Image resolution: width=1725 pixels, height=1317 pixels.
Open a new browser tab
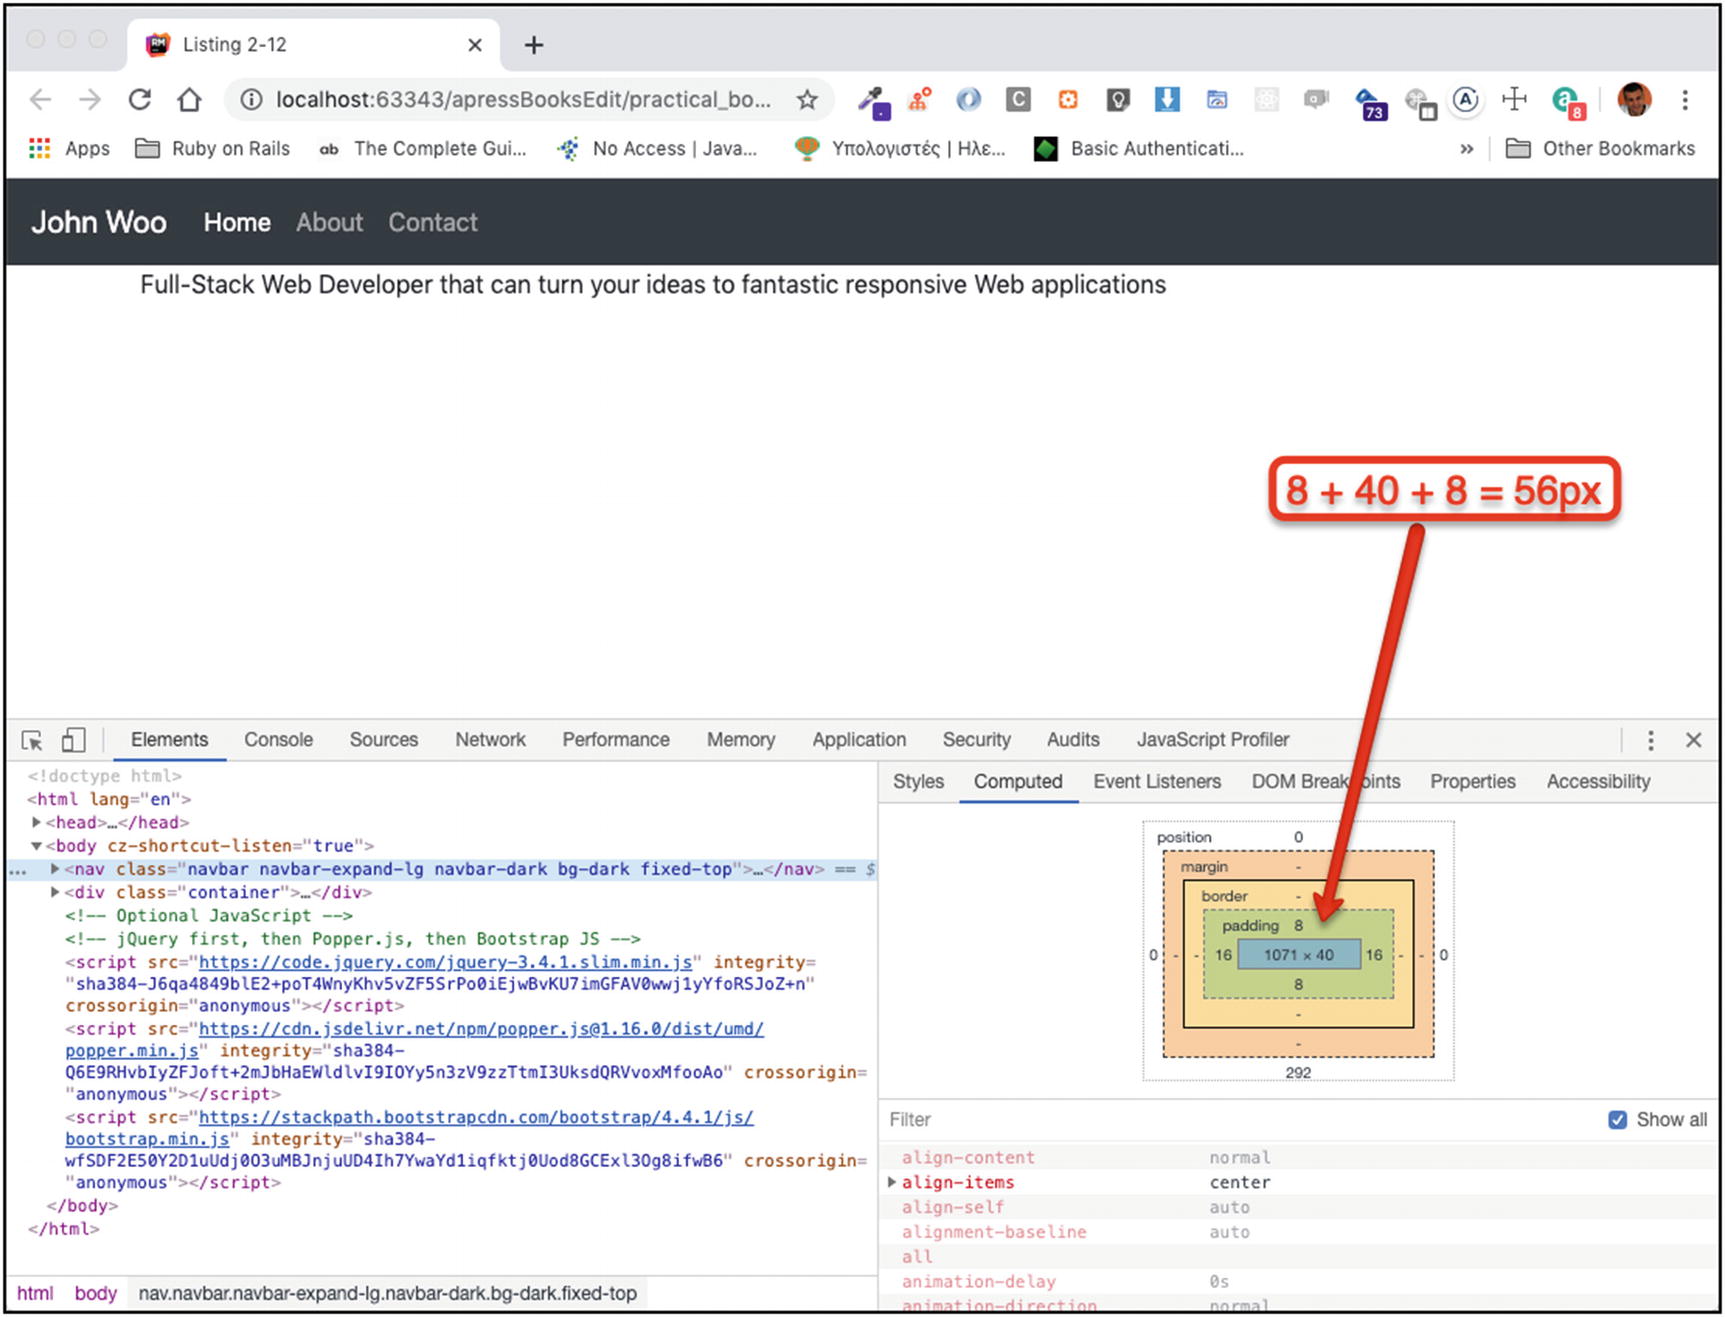[x=534, y=45]
